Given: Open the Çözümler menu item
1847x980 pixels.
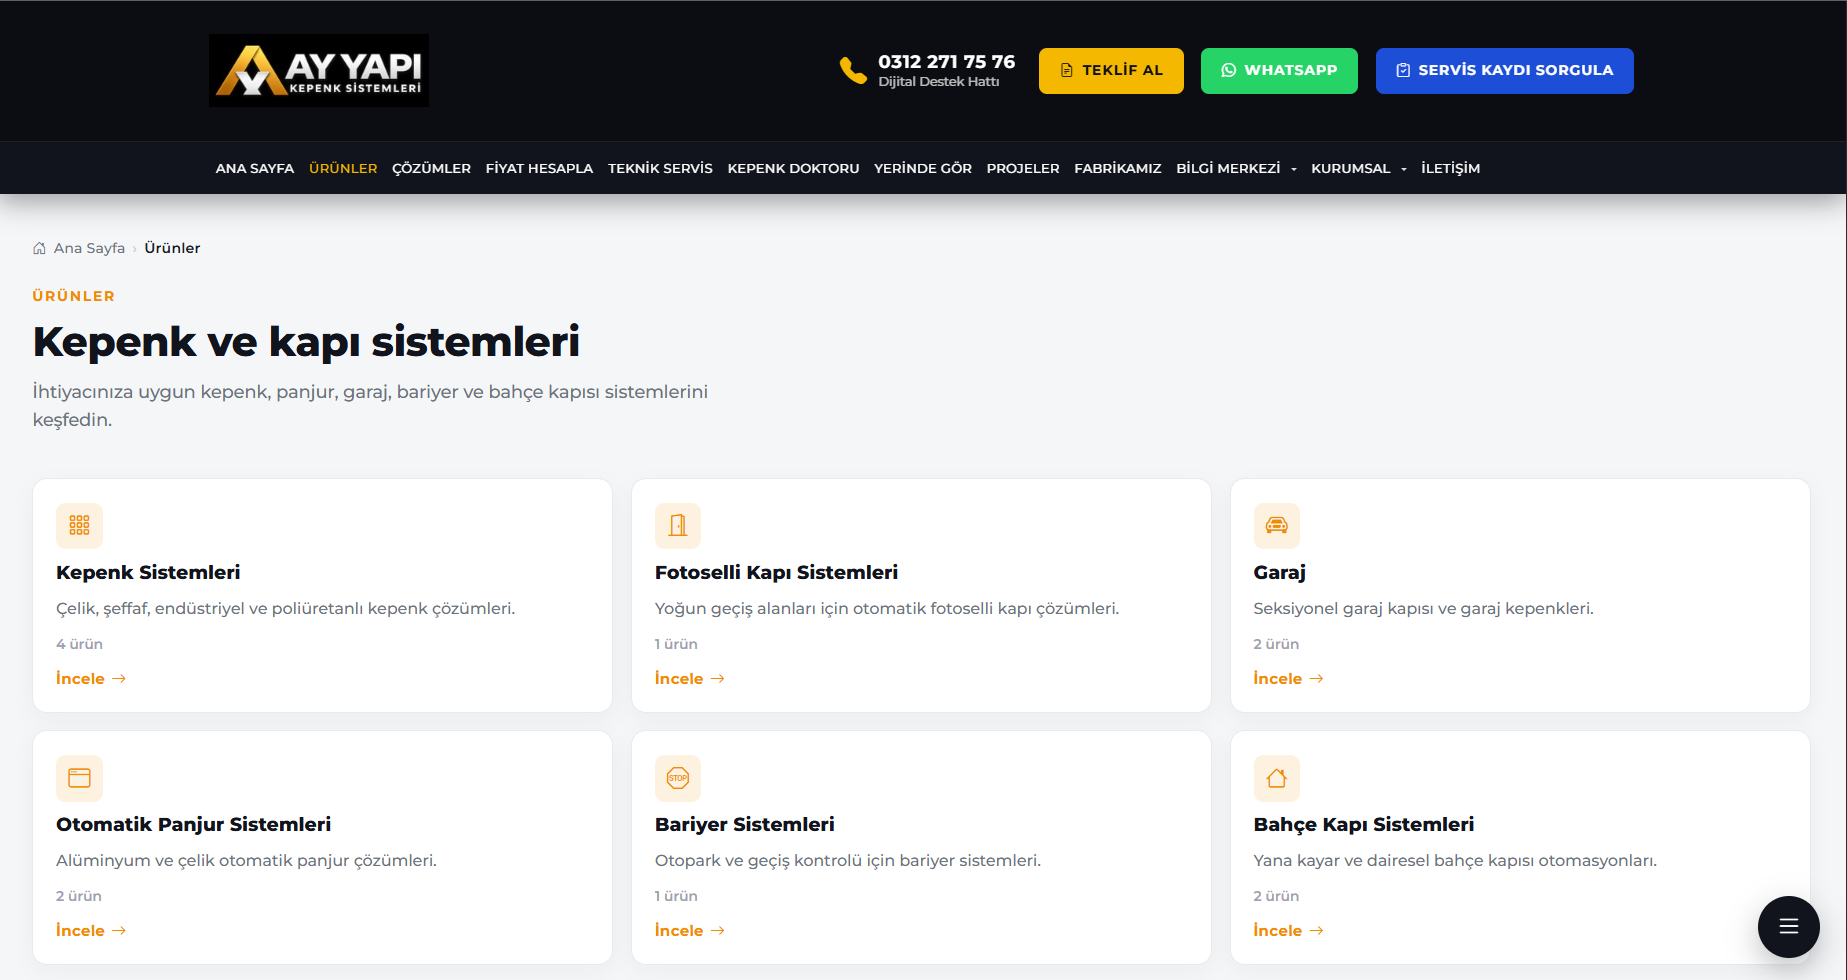Looking at the screenshot, I should click(431, 168).
